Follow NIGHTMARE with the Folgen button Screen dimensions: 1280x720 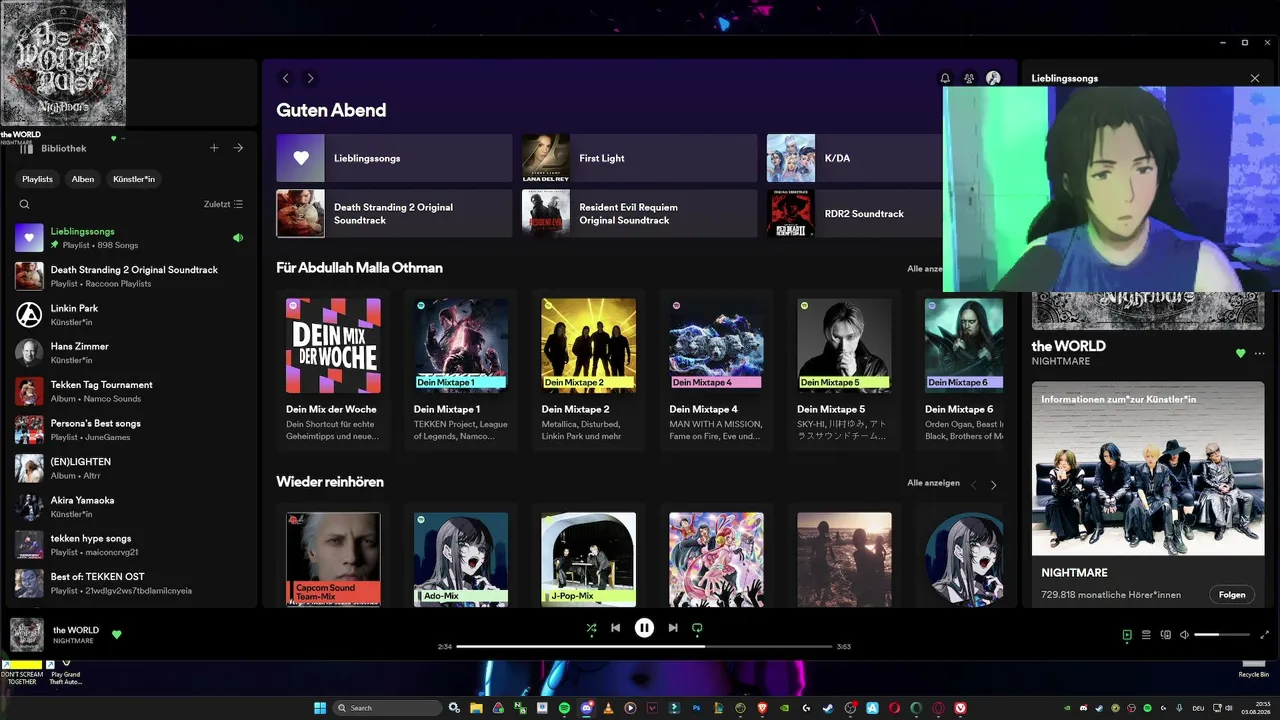point(1232,594)
